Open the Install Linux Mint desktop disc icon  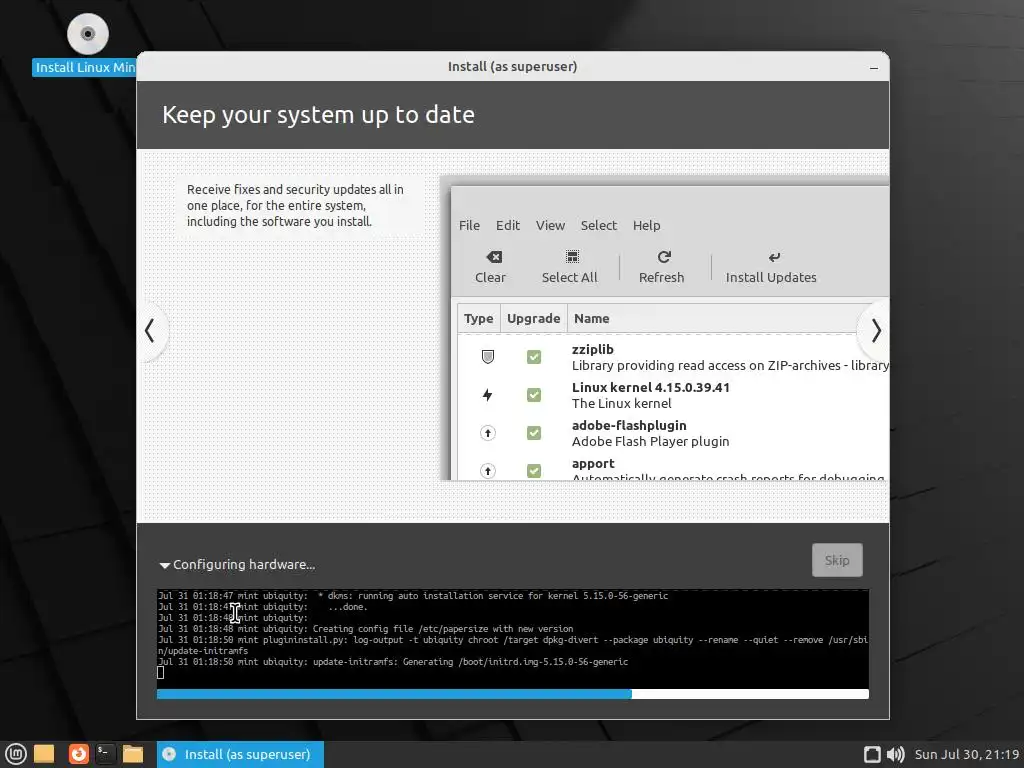tap(88, 34)
